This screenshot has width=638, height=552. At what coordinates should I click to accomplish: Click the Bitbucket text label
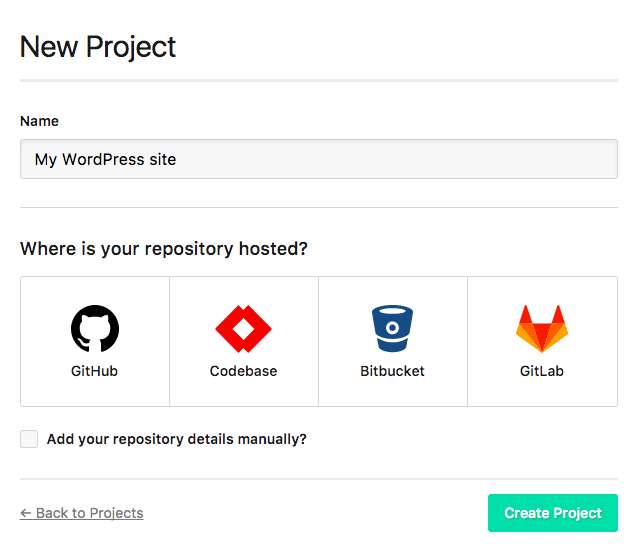pos(392,371)
